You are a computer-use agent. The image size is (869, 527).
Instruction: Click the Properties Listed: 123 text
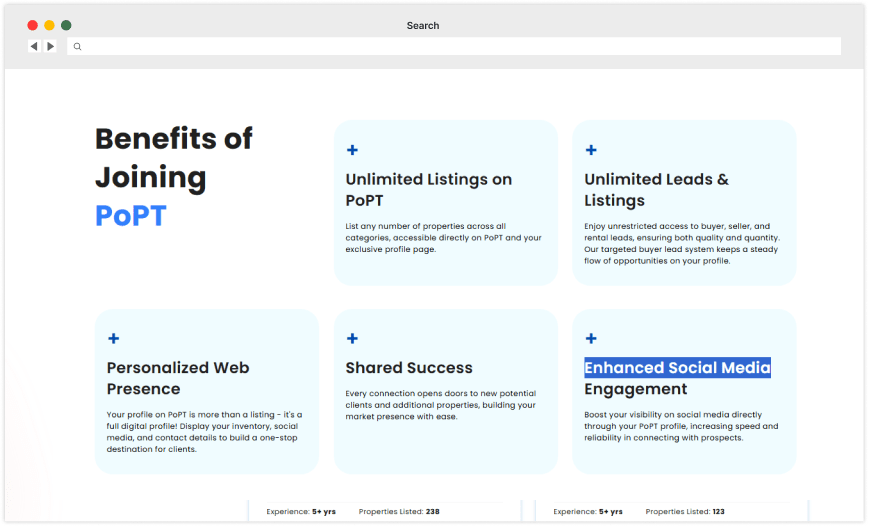click(x=686, y=511)
